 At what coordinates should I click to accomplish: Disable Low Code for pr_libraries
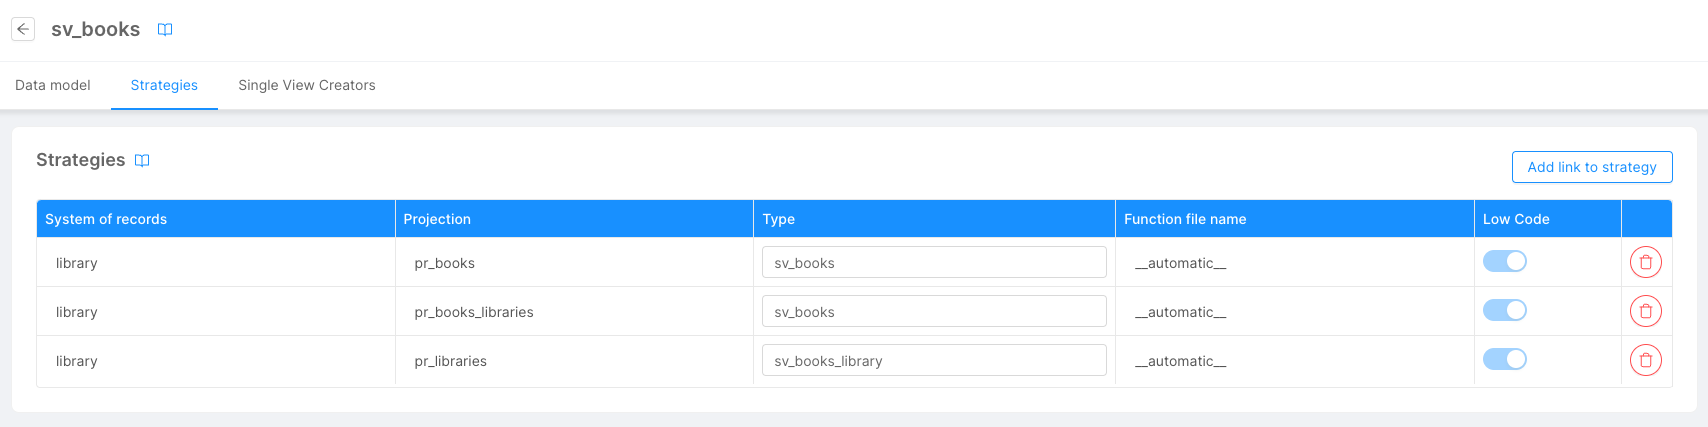click(x=1504, y=359)
